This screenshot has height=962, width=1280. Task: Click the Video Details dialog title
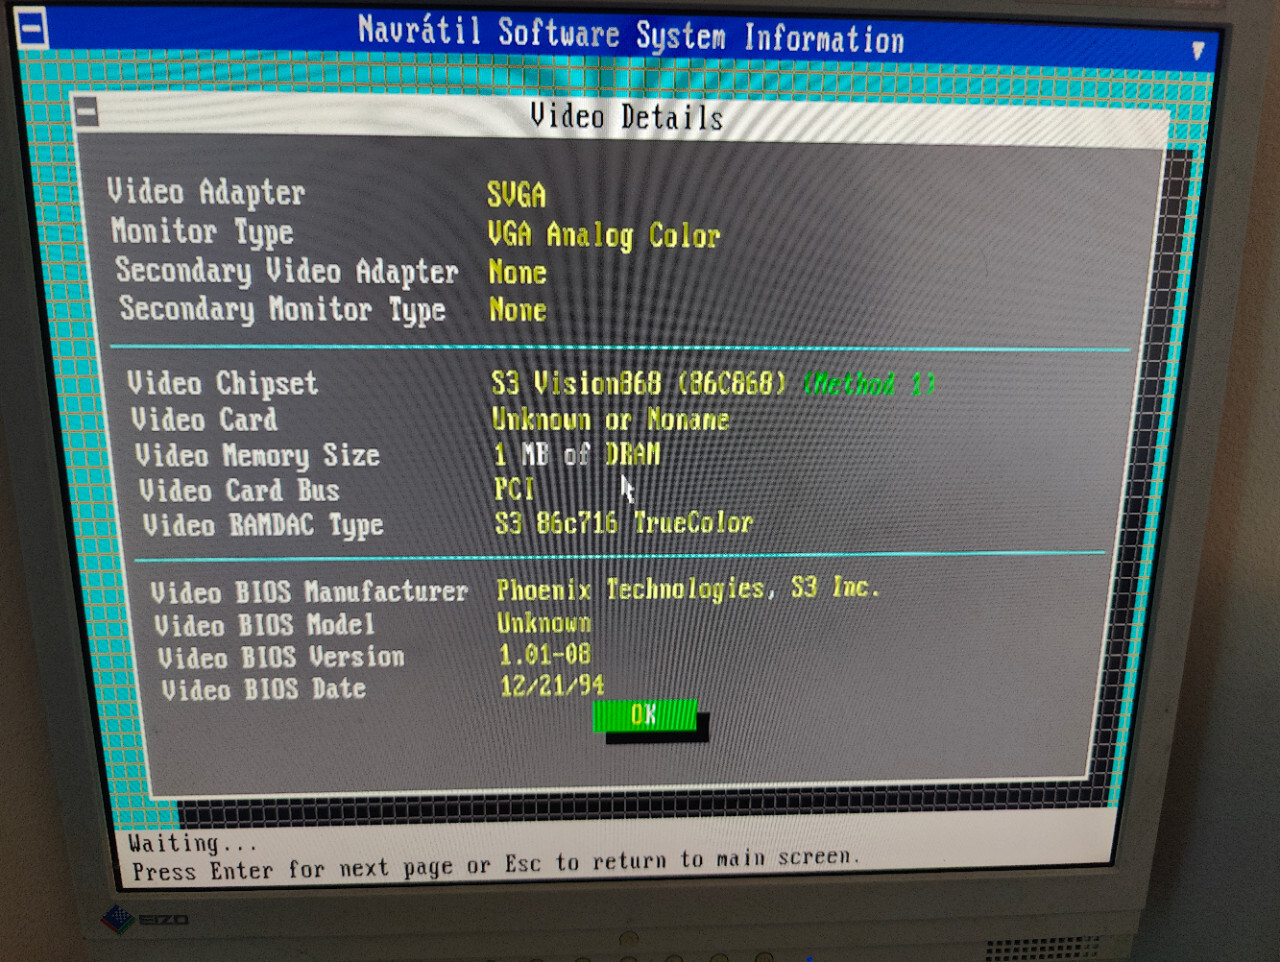point(627,117)
